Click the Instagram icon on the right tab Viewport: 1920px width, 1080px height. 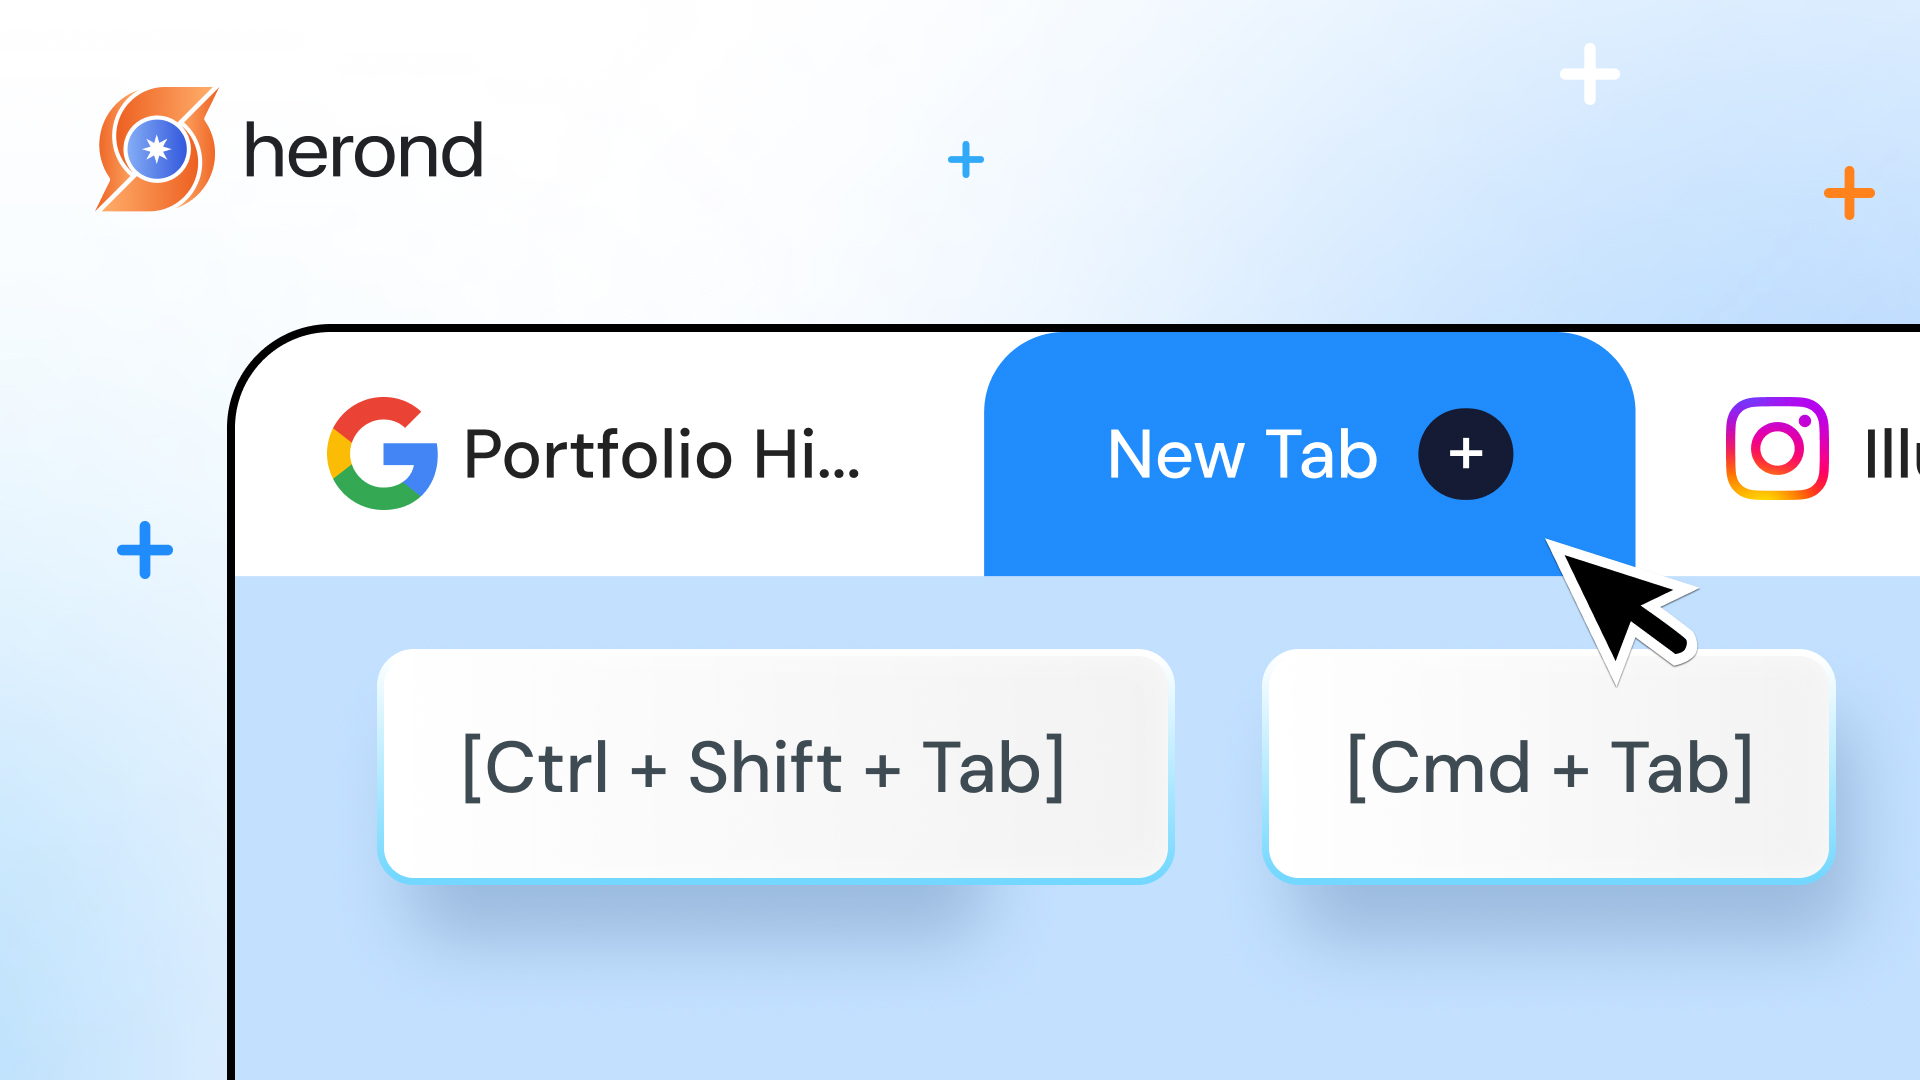click(x=1777, y=449)
